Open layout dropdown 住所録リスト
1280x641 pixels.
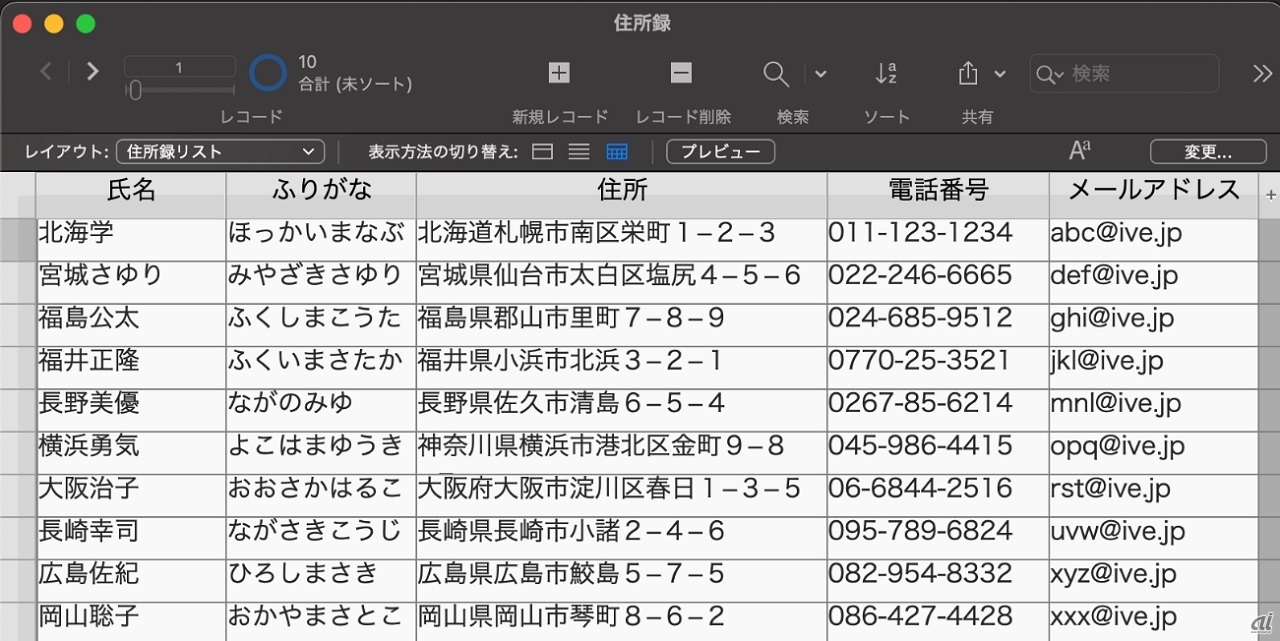221,152
